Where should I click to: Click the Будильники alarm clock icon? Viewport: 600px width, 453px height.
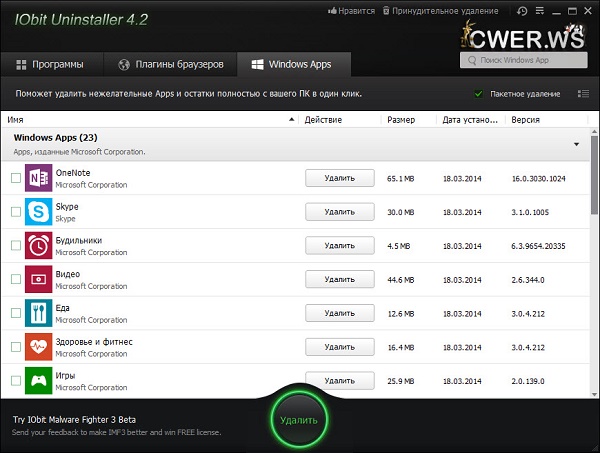tap(39, 246)
